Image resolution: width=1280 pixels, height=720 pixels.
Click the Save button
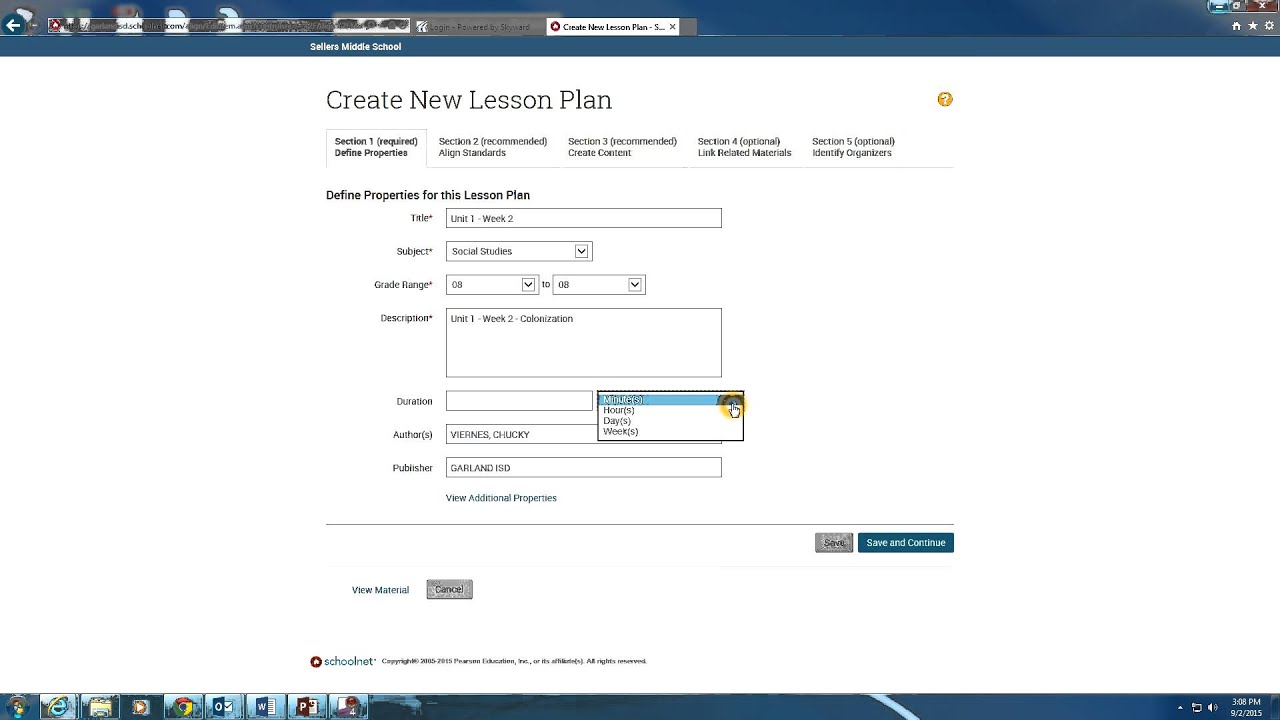[x=834, y=543]
